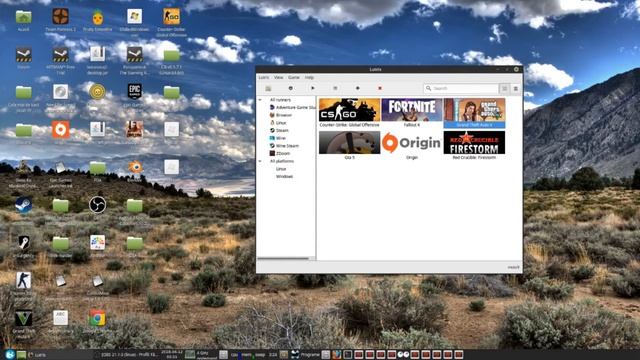Collapse the All platforms tree section
Screen dimensions: 640x360
tap(260, 161)
